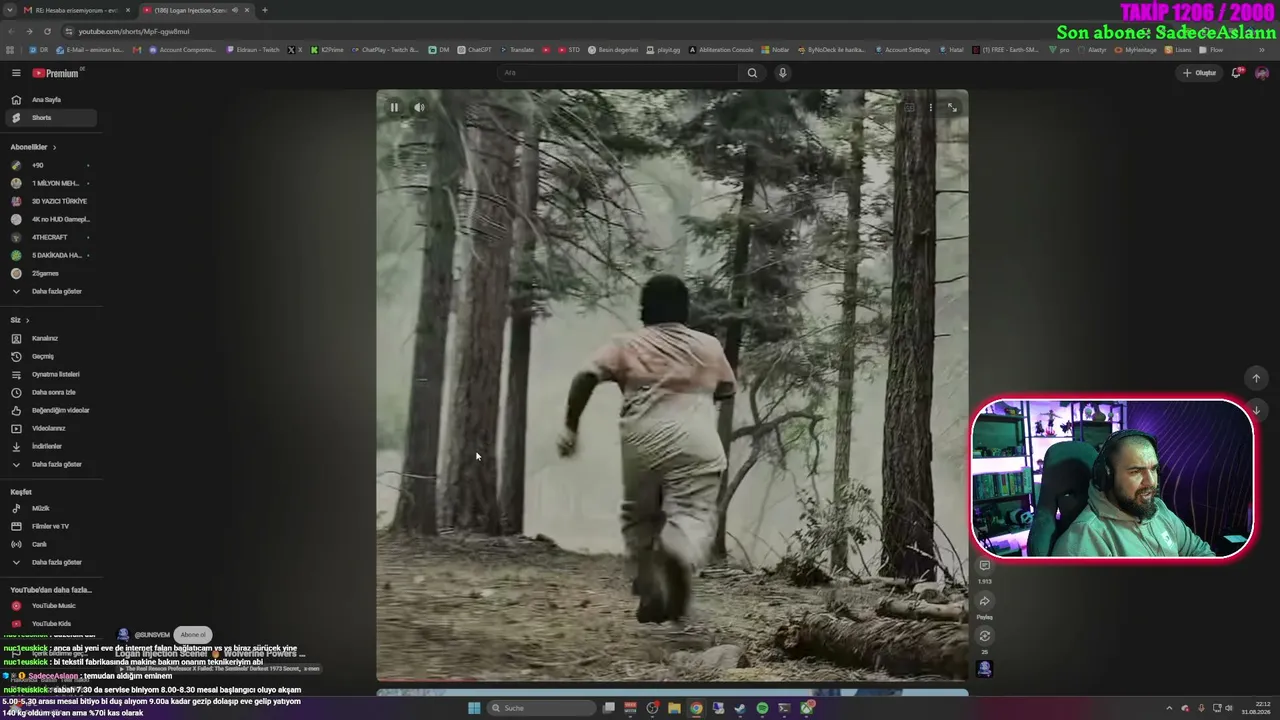Show hidden system tray icons
The width and height of the screenshot is (1280, 720).
tap(1169, 708)
